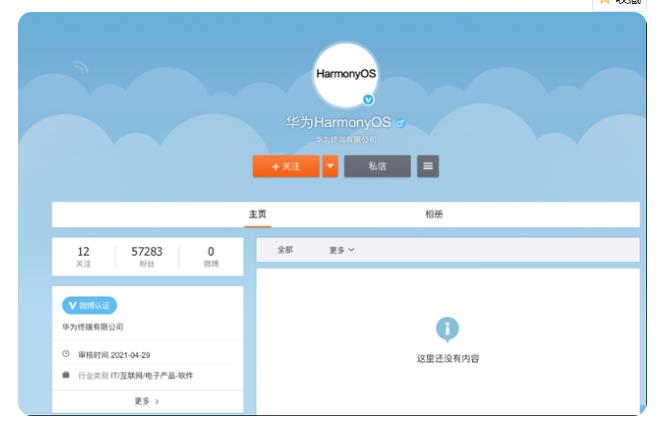The image size is (659, 431).
Task: Click the HarmonyOS profile avatar
Action: (346, 75)
